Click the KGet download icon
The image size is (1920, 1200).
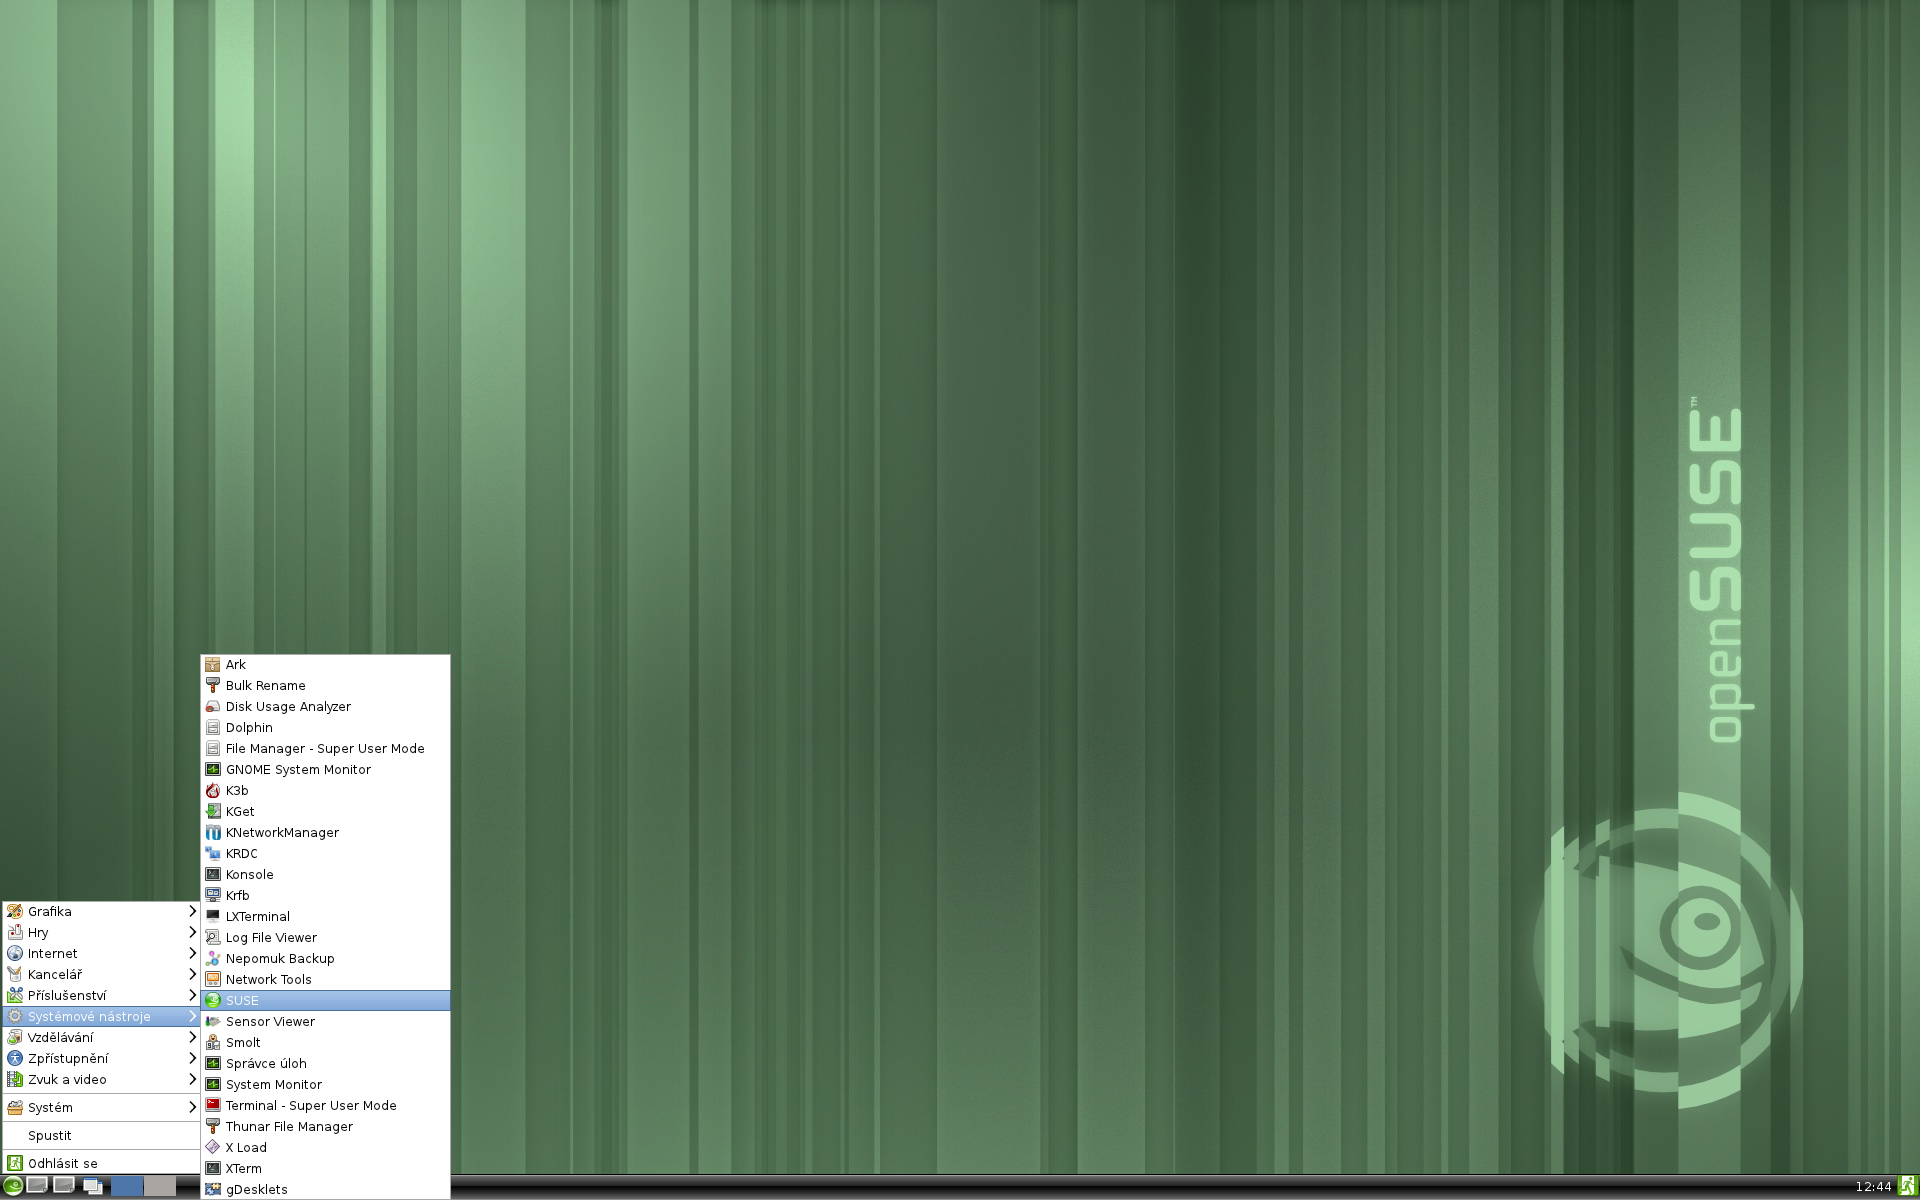pos(212,811)
